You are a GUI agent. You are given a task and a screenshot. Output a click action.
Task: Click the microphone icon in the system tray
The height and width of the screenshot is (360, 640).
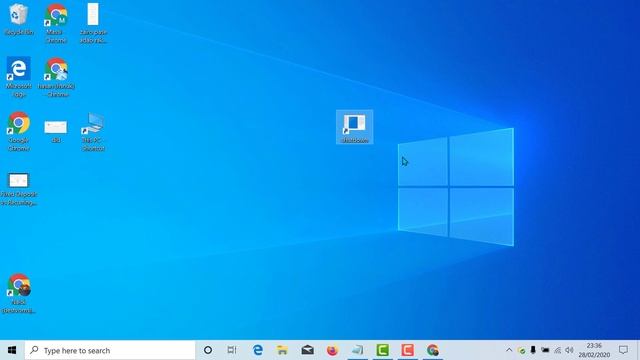pos(533,350)
